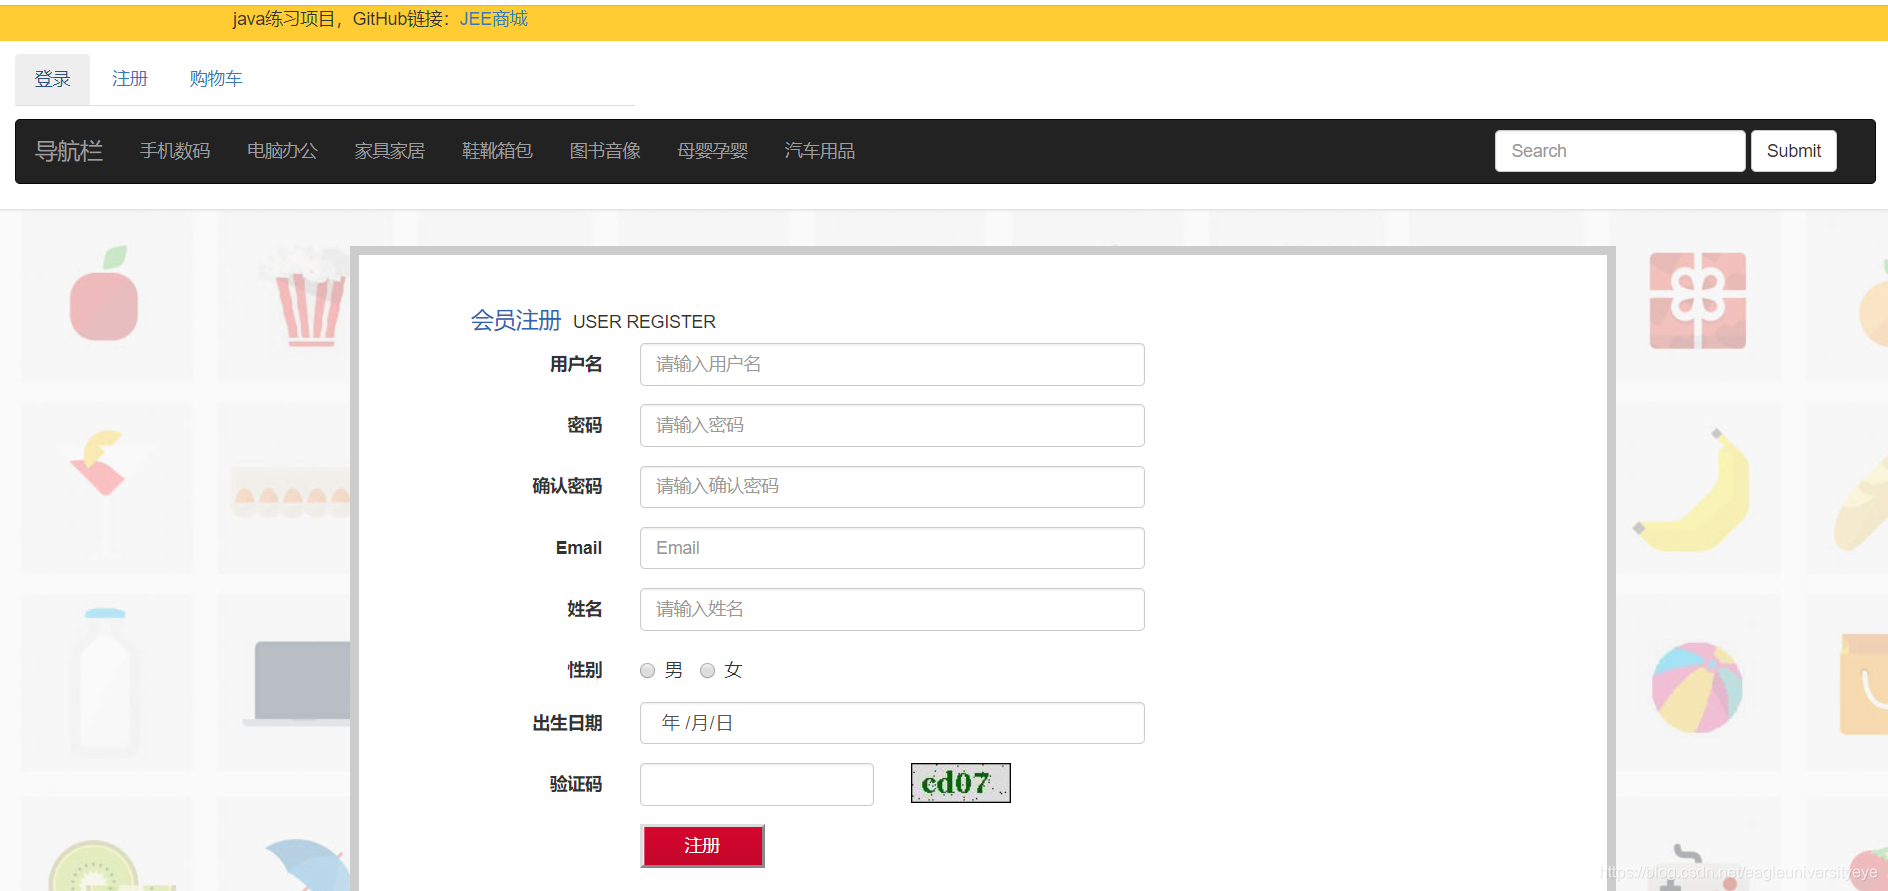Open the 母婴孕婴 category

712,151
